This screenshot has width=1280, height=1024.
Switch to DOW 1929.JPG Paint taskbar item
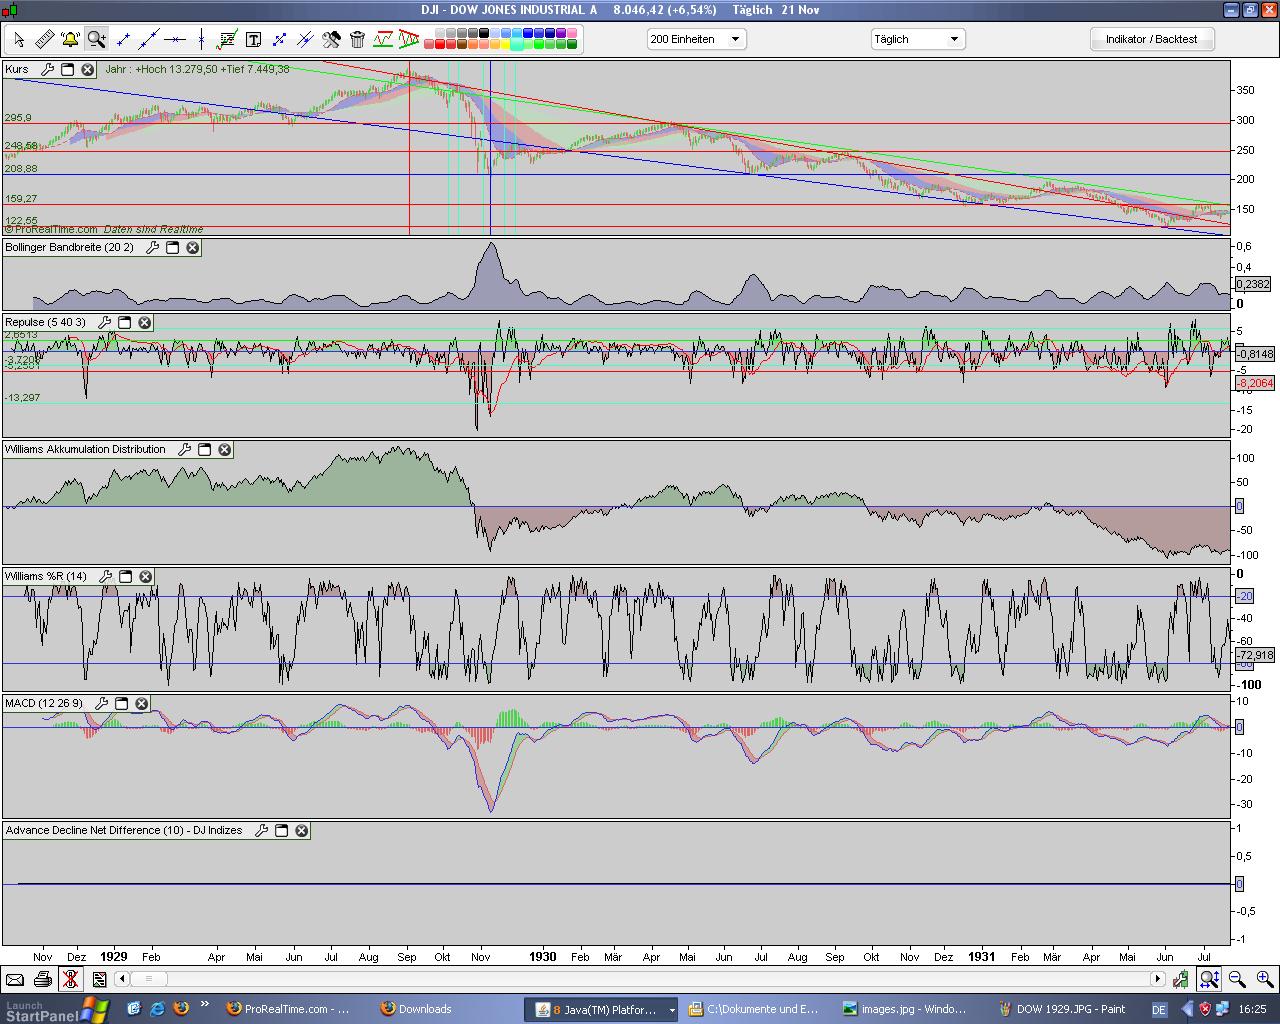tap(1063, 1009)
